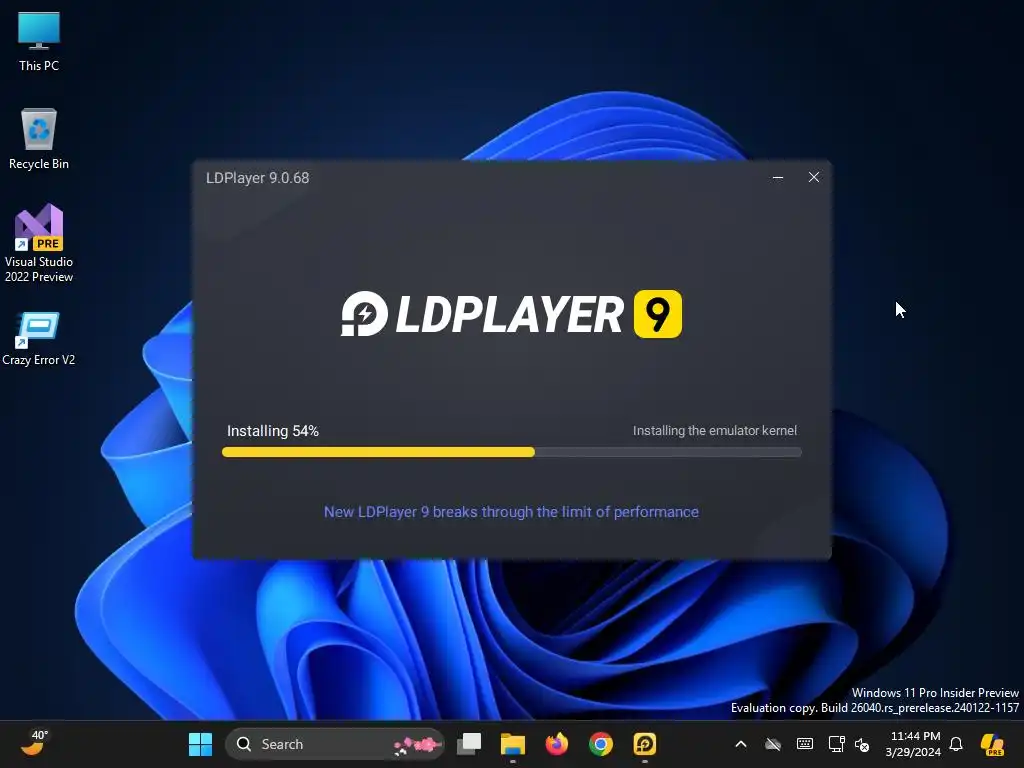Click the "Installing 54%" status text
This screenshot has height=768, width=1024.
click(273, 431)
